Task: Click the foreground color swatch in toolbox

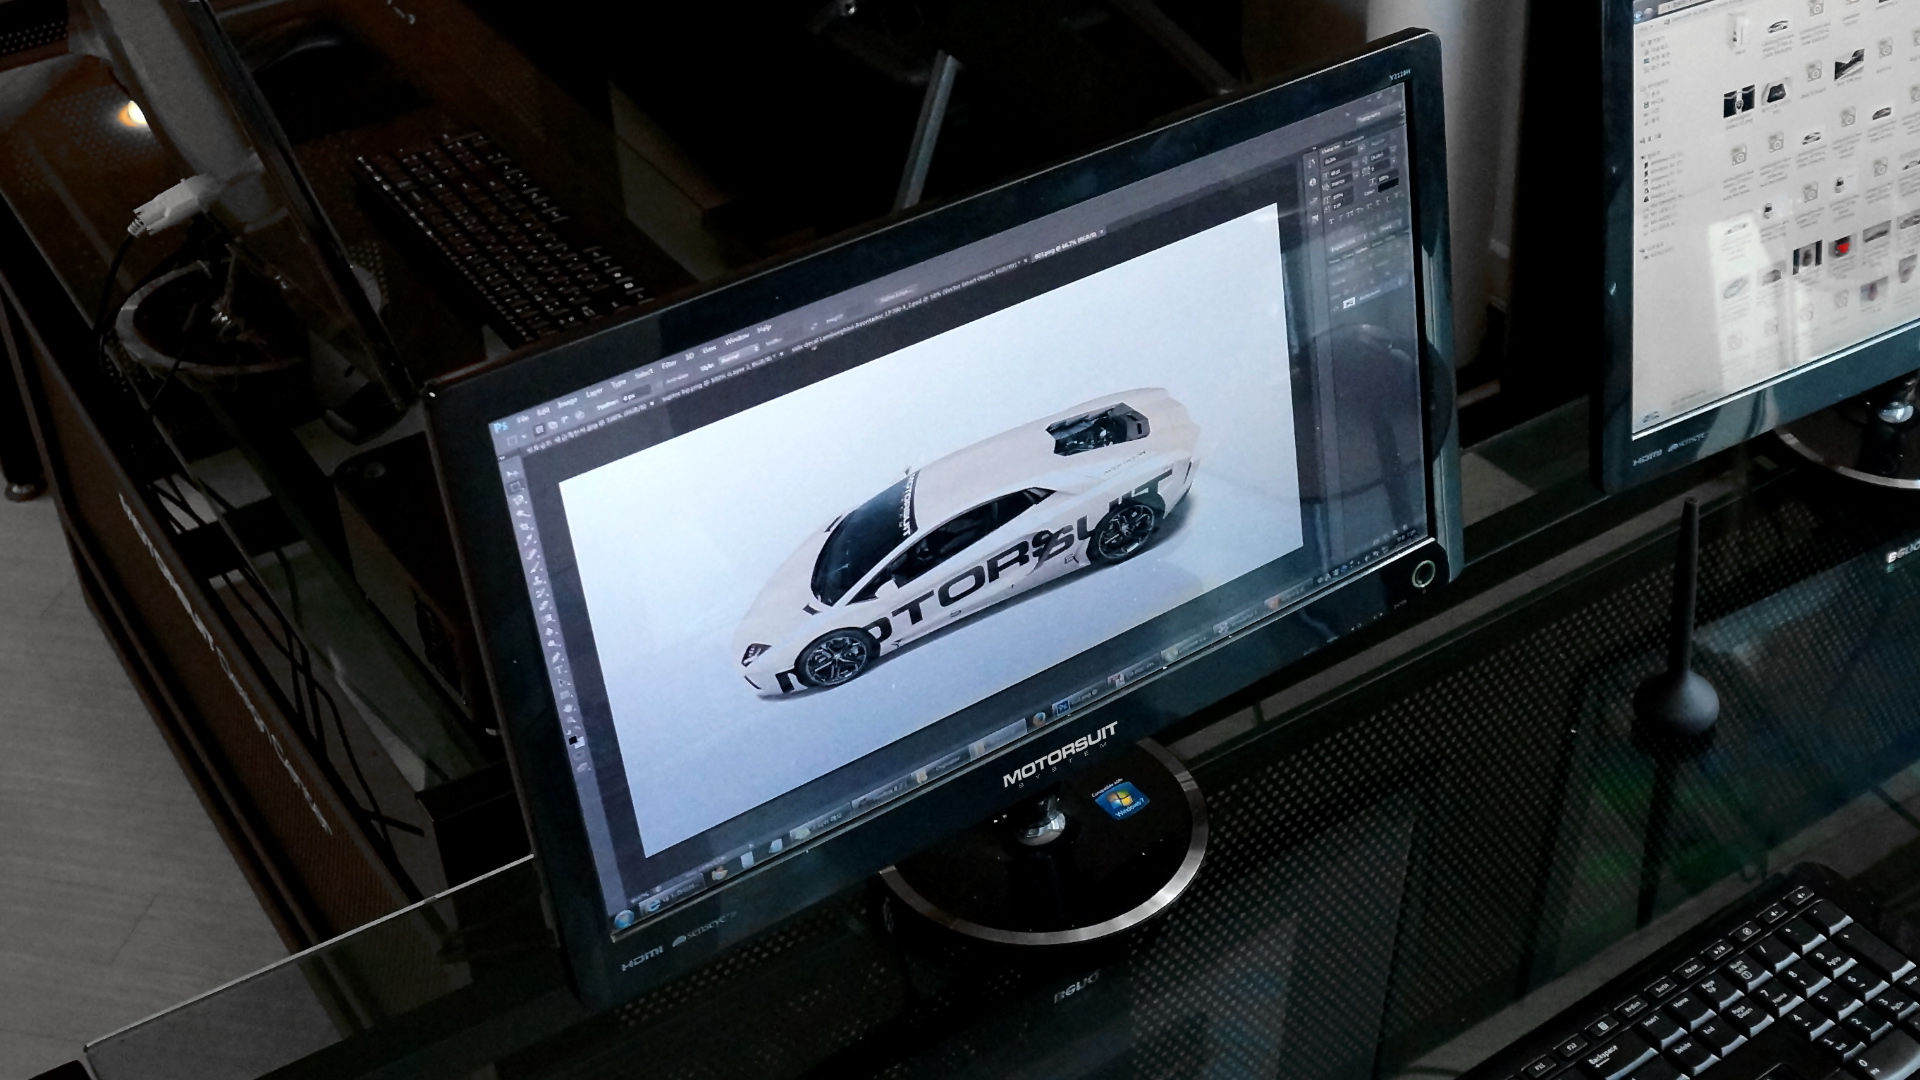Action: (x=572, y=740)
